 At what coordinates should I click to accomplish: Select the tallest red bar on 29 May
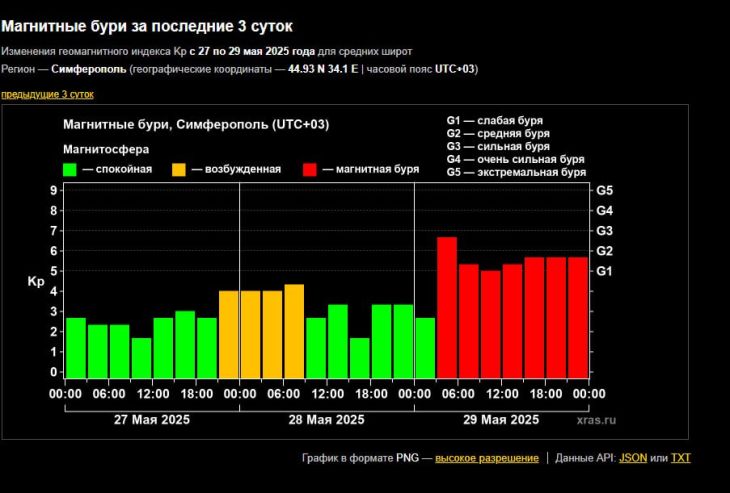(x=447, y=307)
